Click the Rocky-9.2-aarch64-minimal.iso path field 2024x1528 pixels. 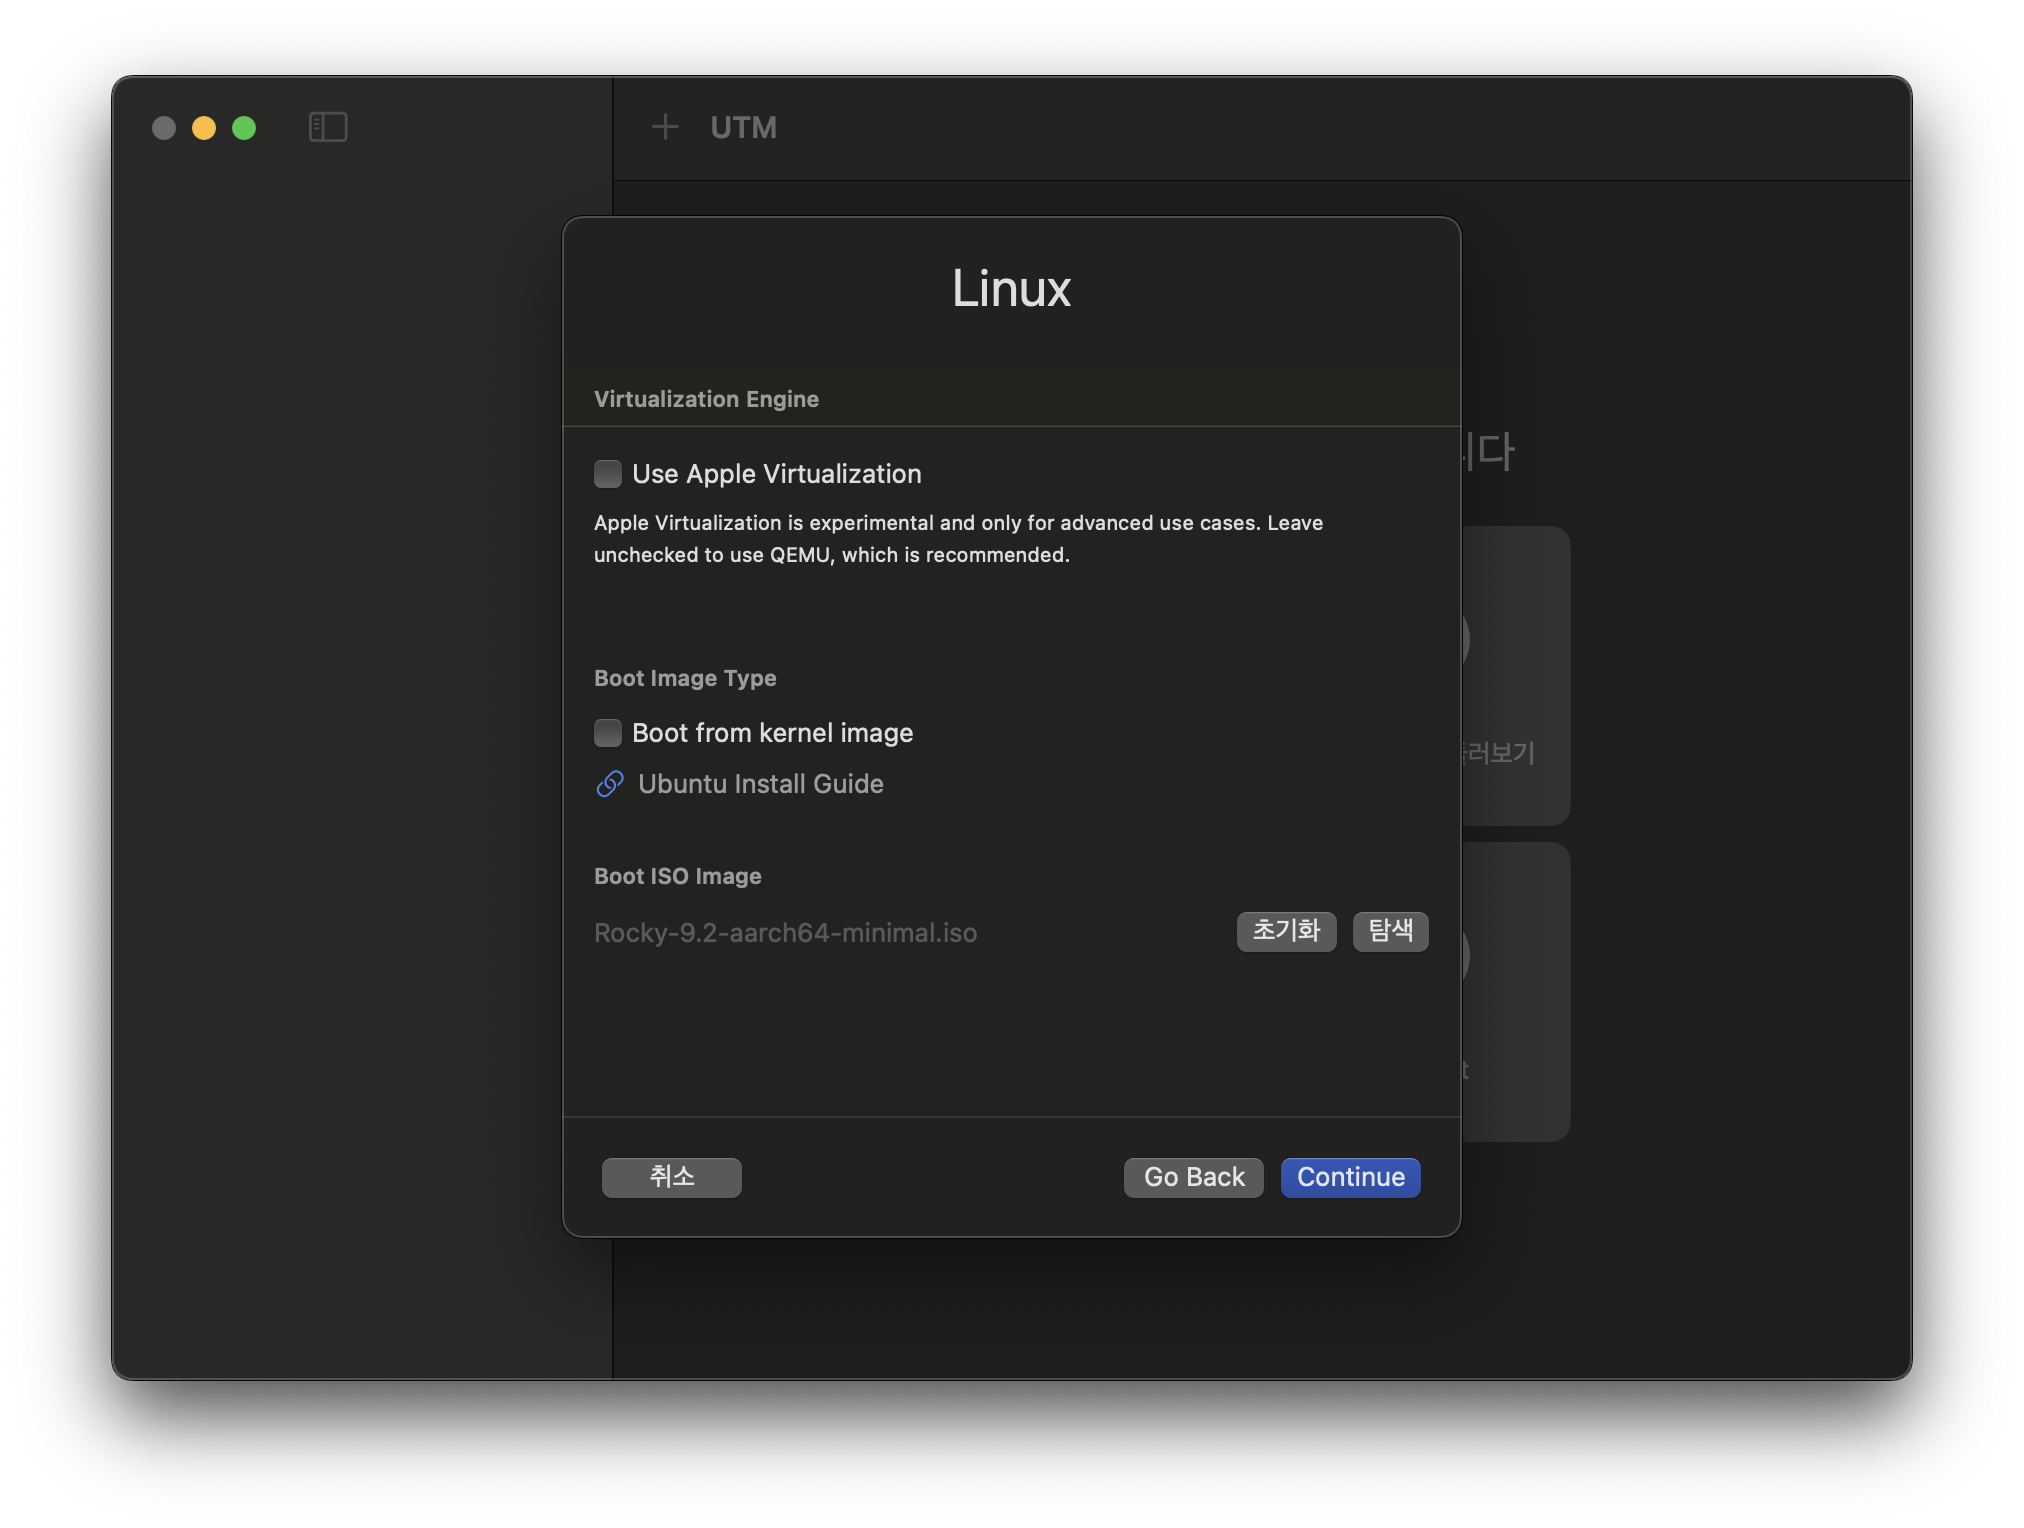785,933
